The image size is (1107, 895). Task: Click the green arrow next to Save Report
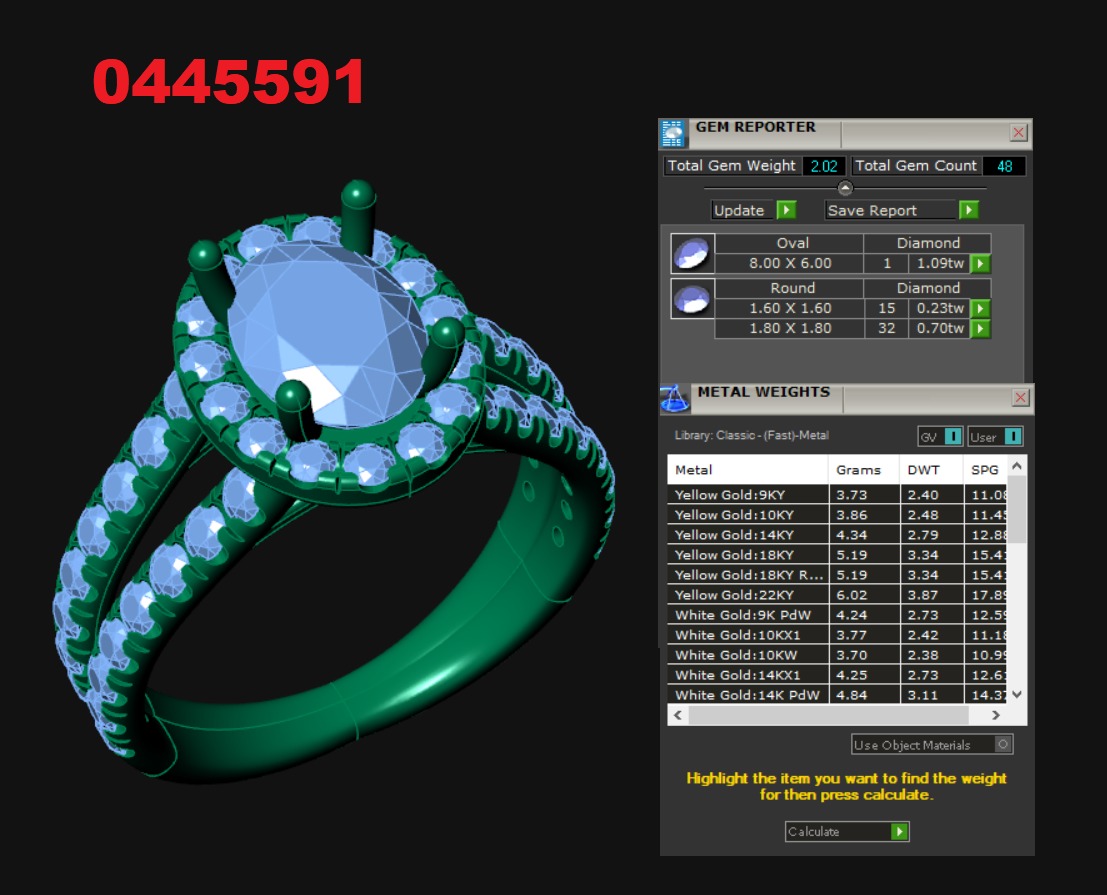pos(969,210)
